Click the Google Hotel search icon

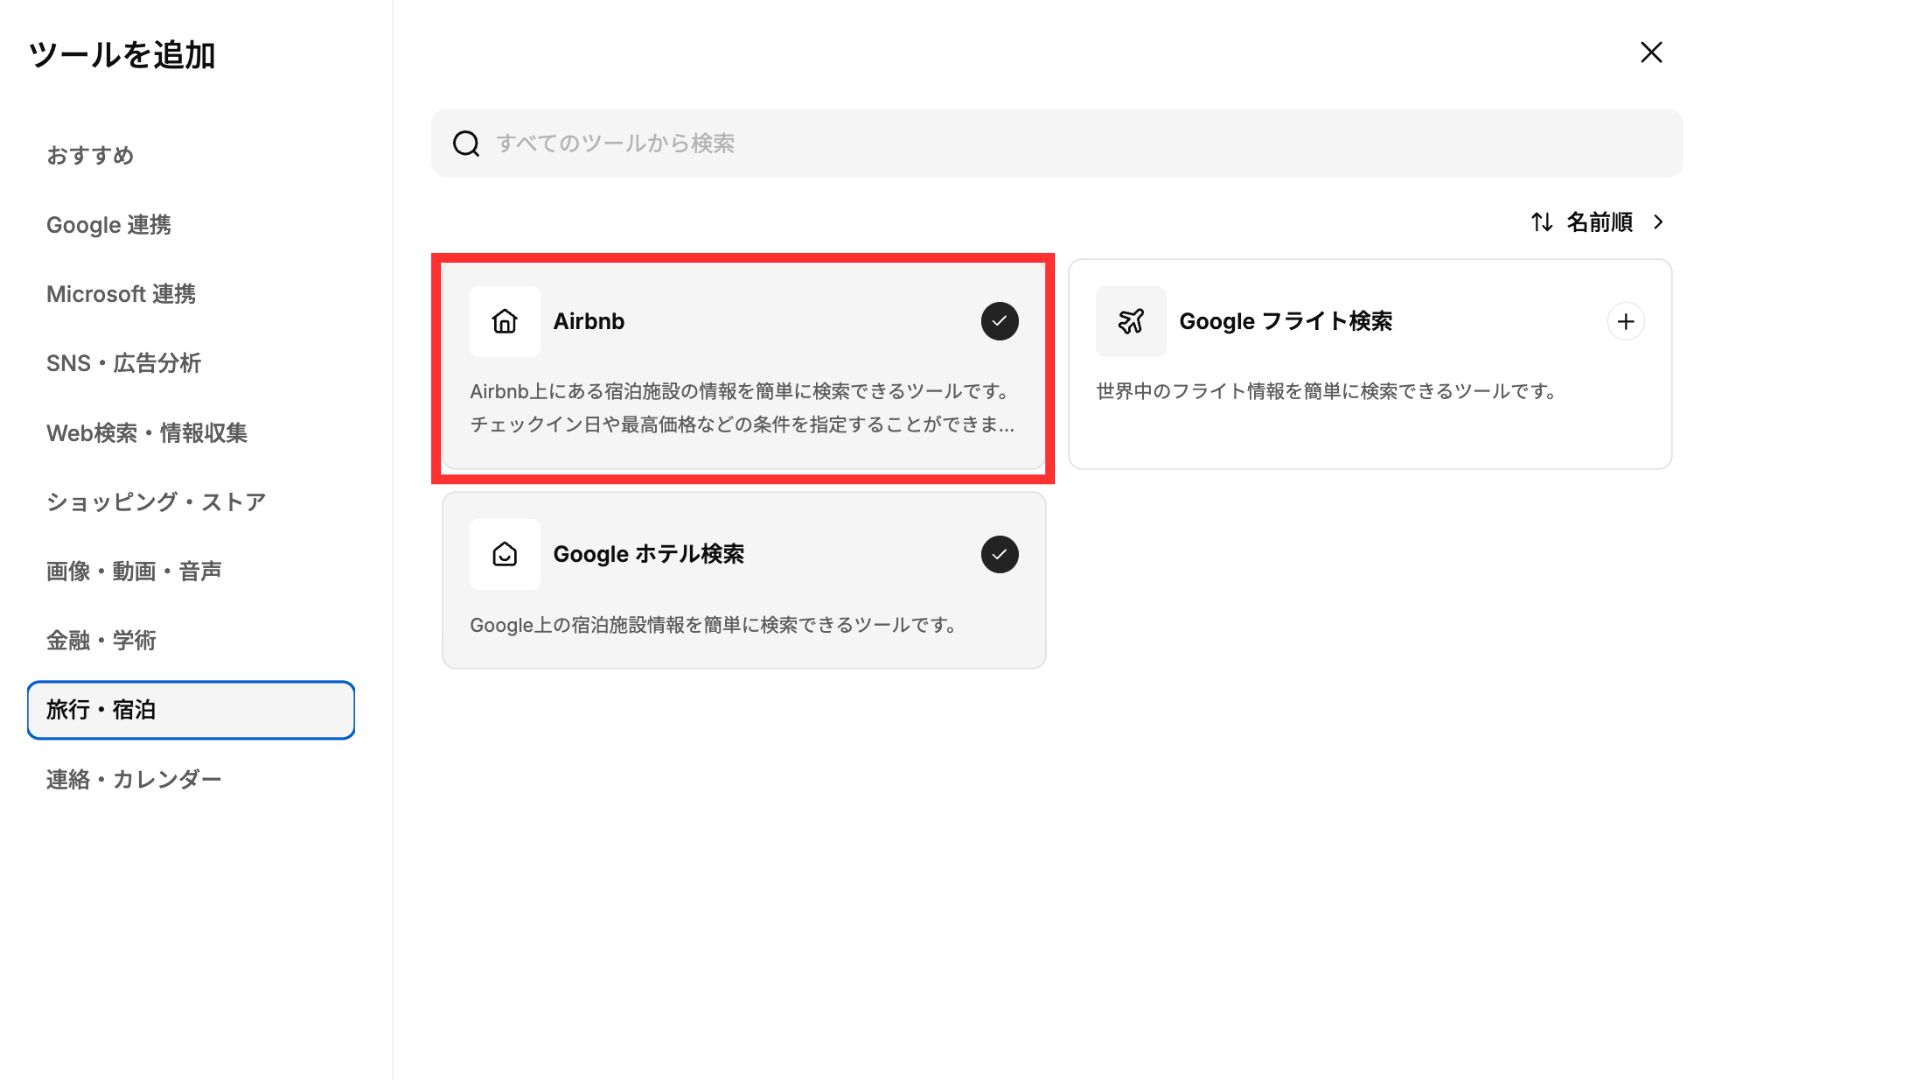504,554
